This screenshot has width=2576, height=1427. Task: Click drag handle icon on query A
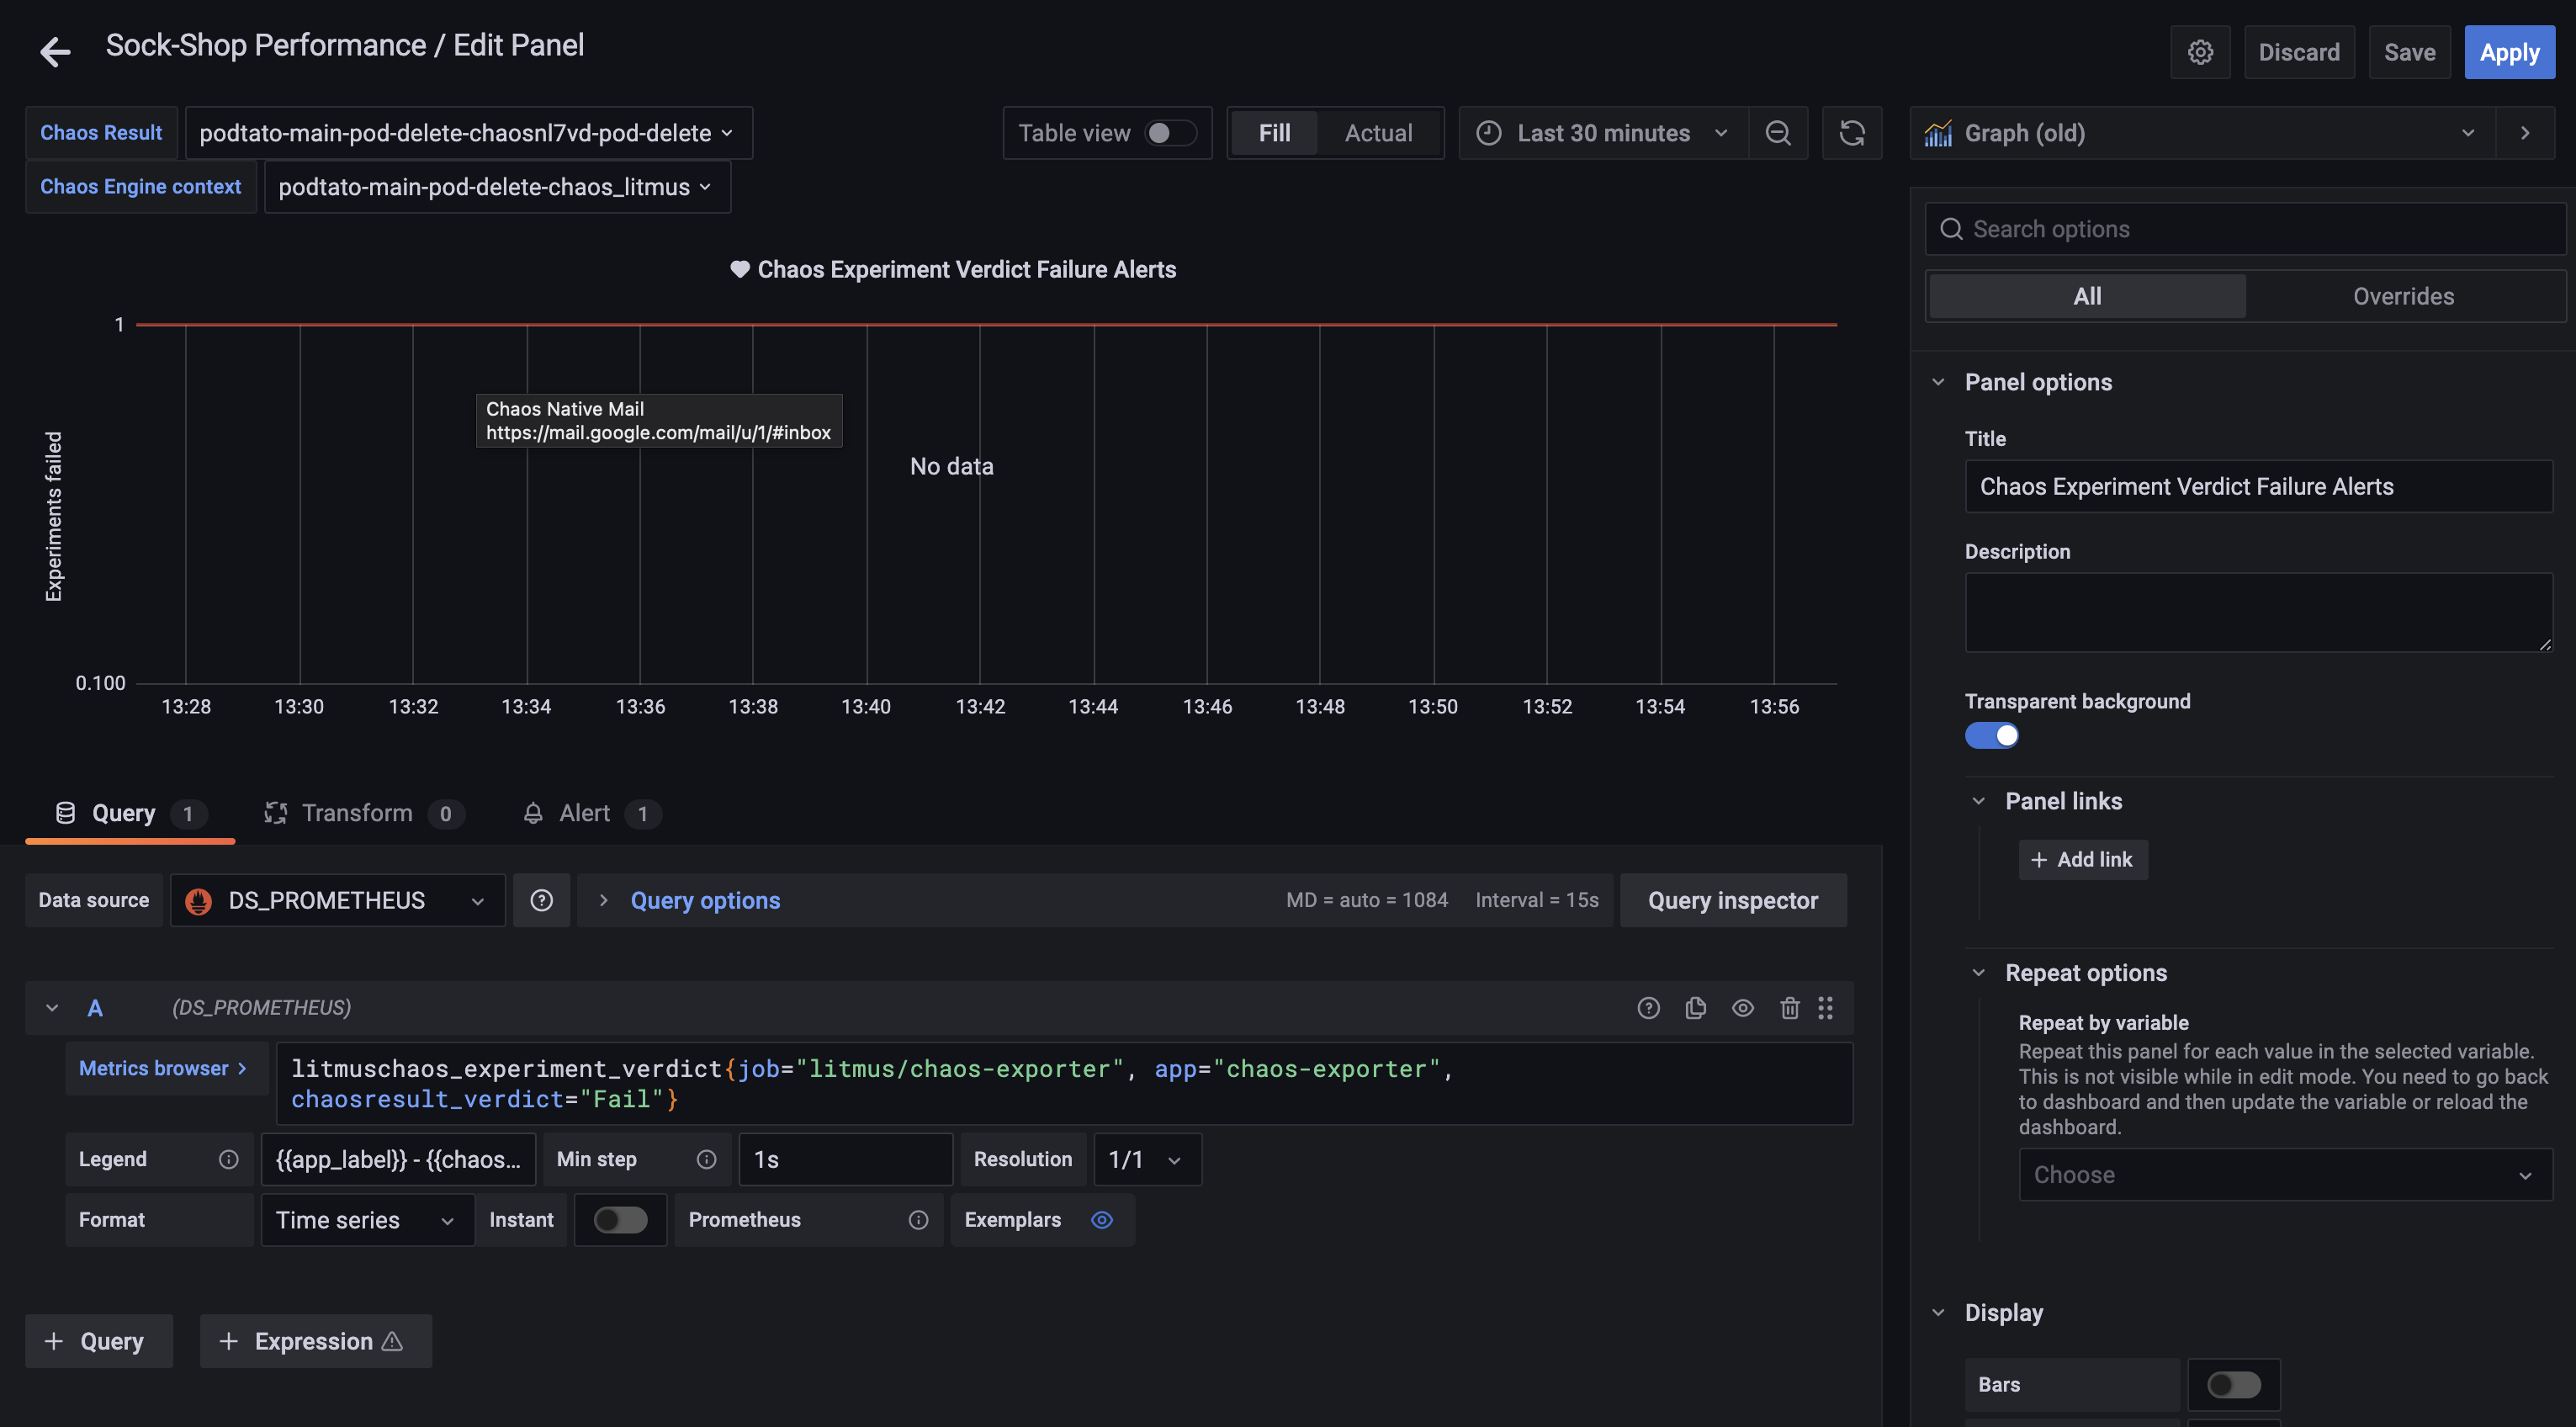pyautogui.click(x=1825, y=1008)
